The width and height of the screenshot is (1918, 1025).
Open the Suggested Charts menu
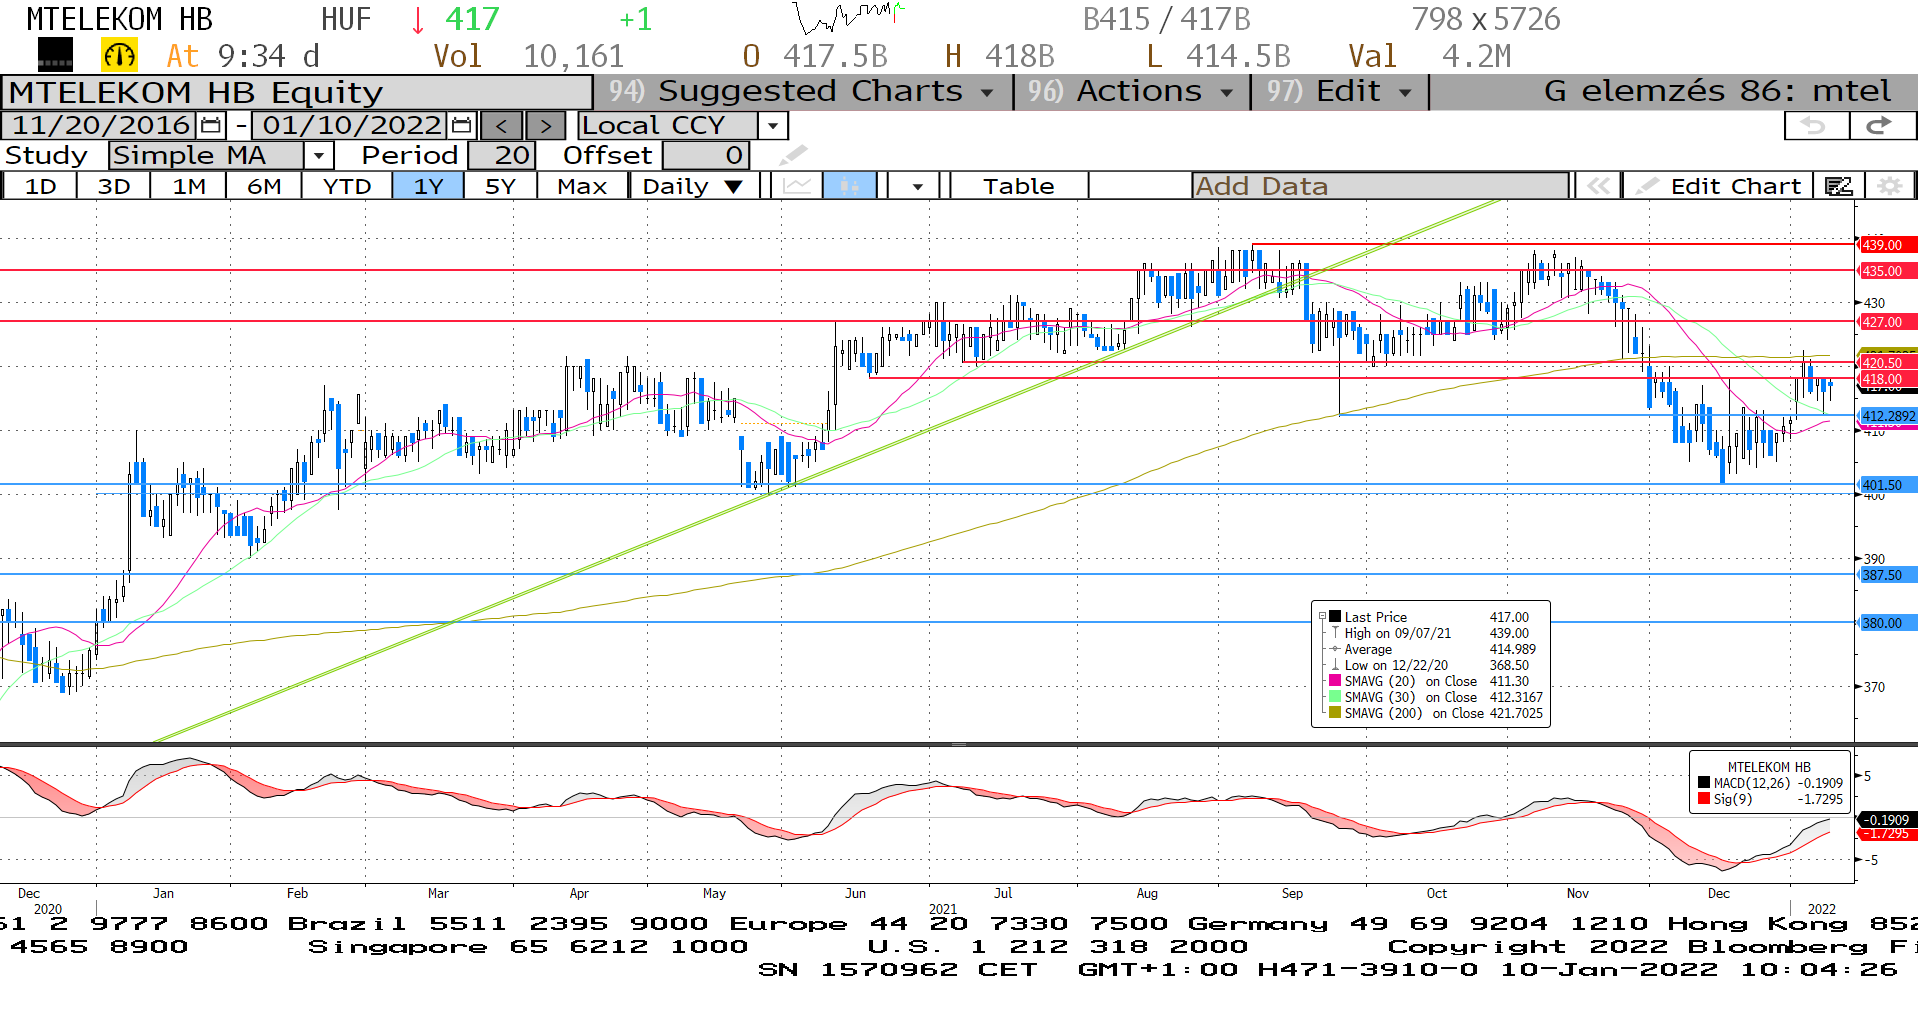coord(802,91)
